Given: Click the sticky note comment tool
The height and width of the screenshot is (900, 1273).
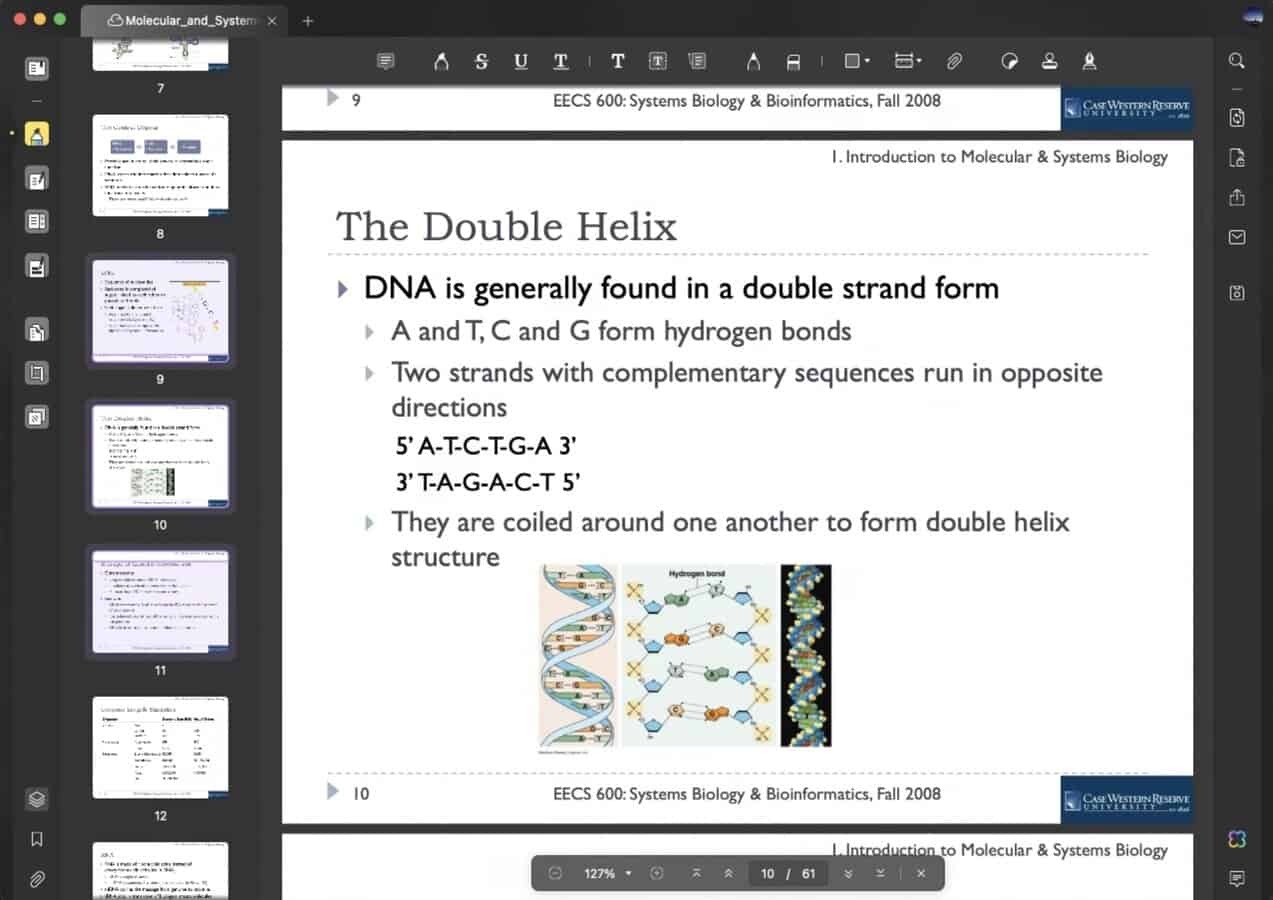Looking at the screenshot, I should coord(385,62).
